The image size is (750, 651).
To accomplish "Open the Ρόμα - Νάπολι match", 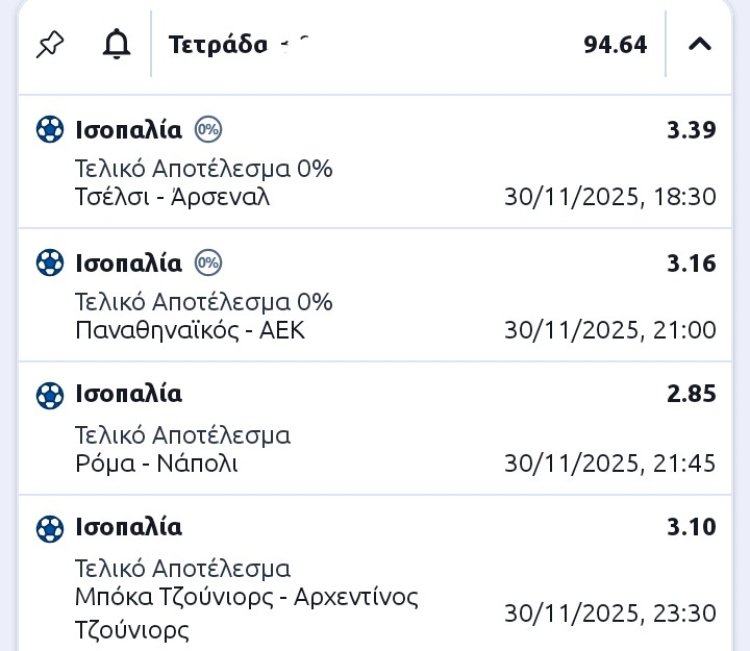I will 157,464.
